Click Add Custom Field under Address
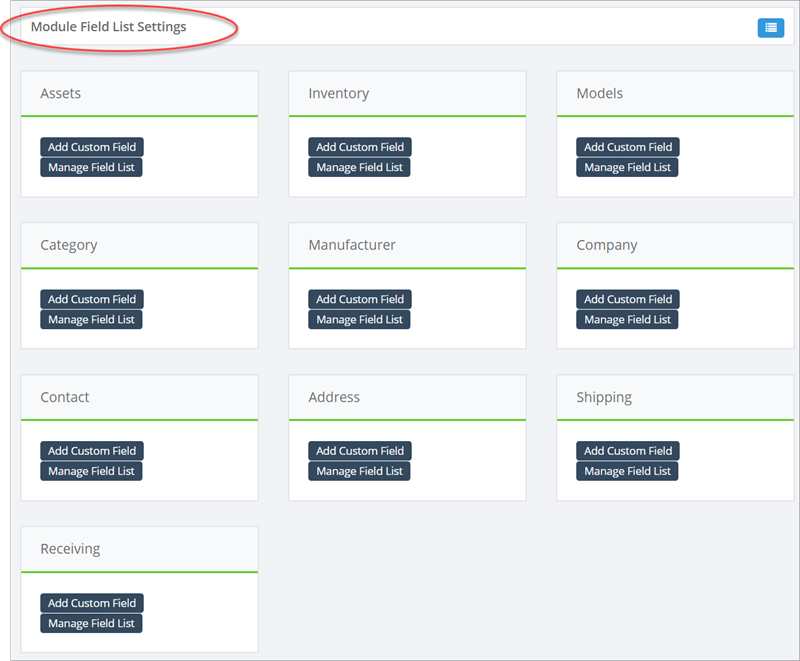The image size is (800, 661). (x=360, y=451)
